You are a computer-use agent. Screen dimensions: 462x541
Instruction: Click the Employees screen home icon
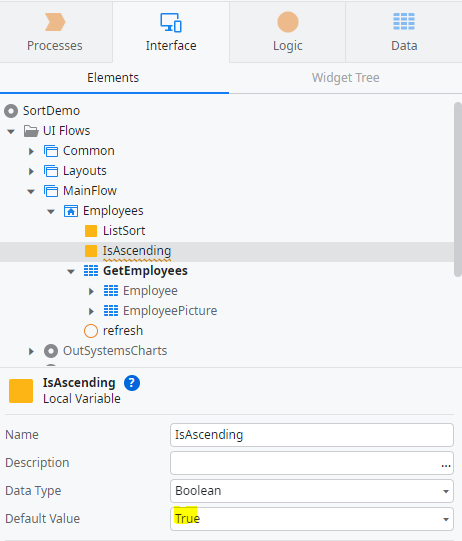pyautogui.click(x=71, y=211)
